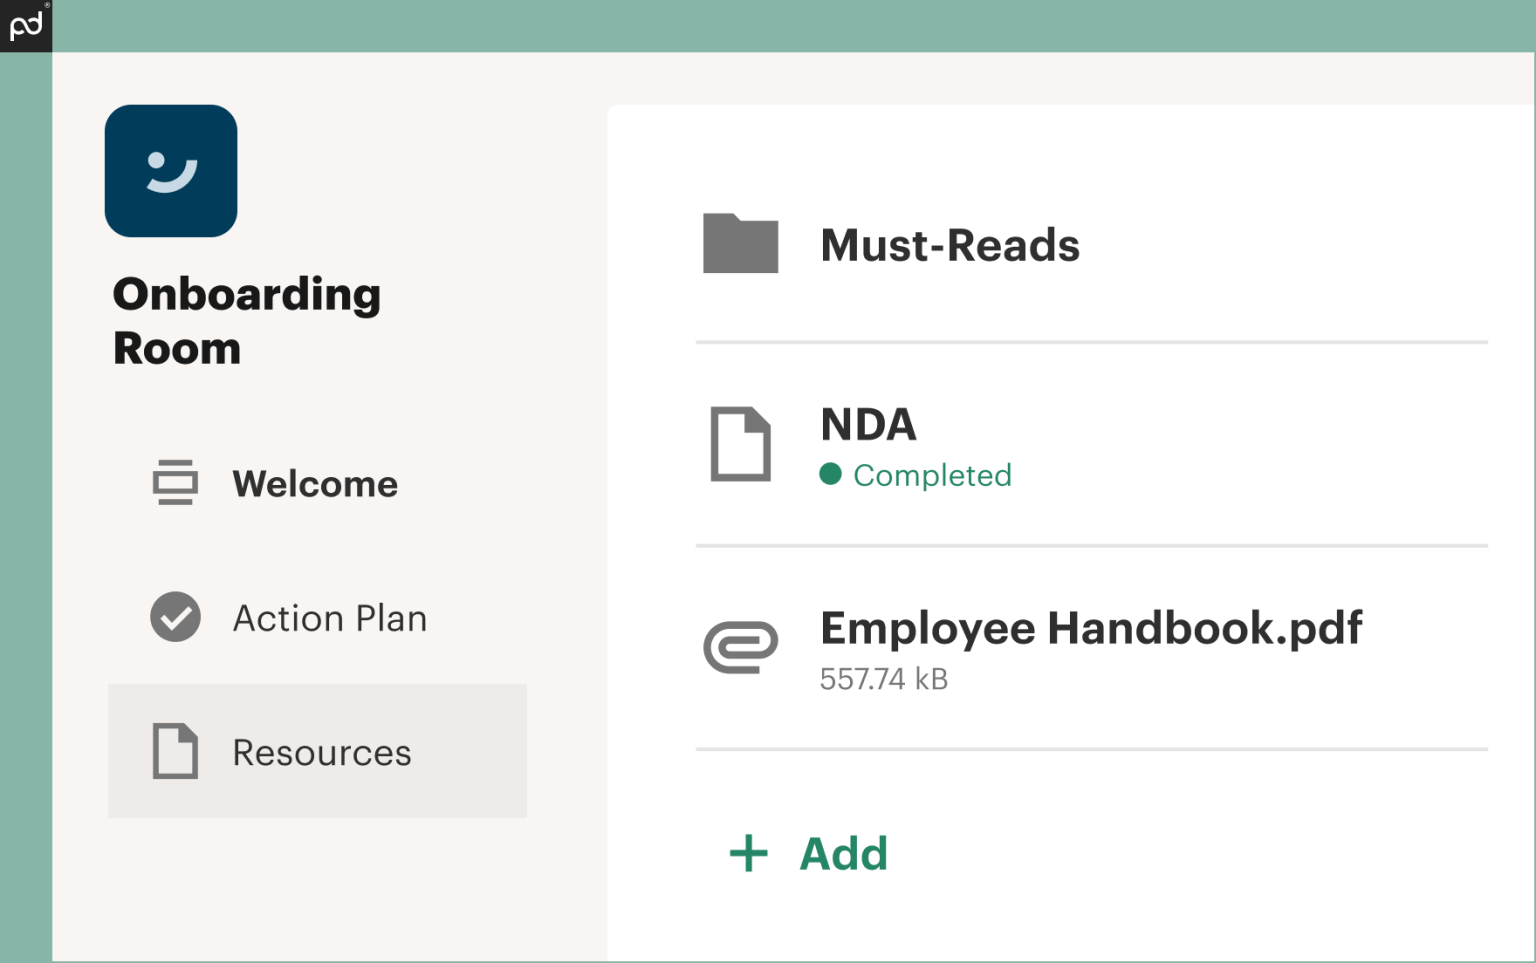Image resolution: width=1536 pixels, height=963 pixels.
Task: Click the NDA document page icon
Action: pyautogui.click(x=740, y=443)
